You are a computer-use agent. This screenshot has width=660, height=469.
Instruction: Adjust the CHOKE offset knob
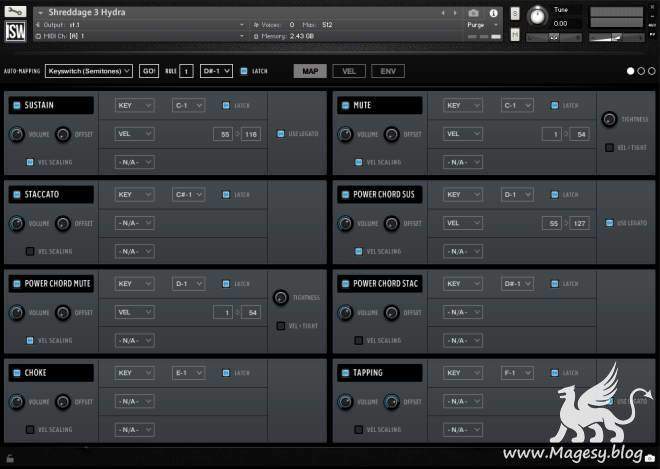[x=63, y=402]
